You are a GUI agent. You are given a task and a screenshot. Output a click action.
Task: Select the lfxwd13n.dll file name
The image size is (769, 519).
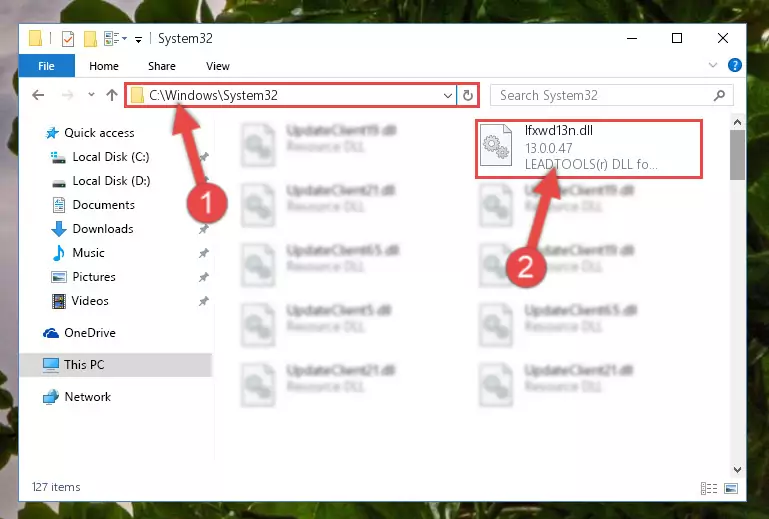point(559,130)
